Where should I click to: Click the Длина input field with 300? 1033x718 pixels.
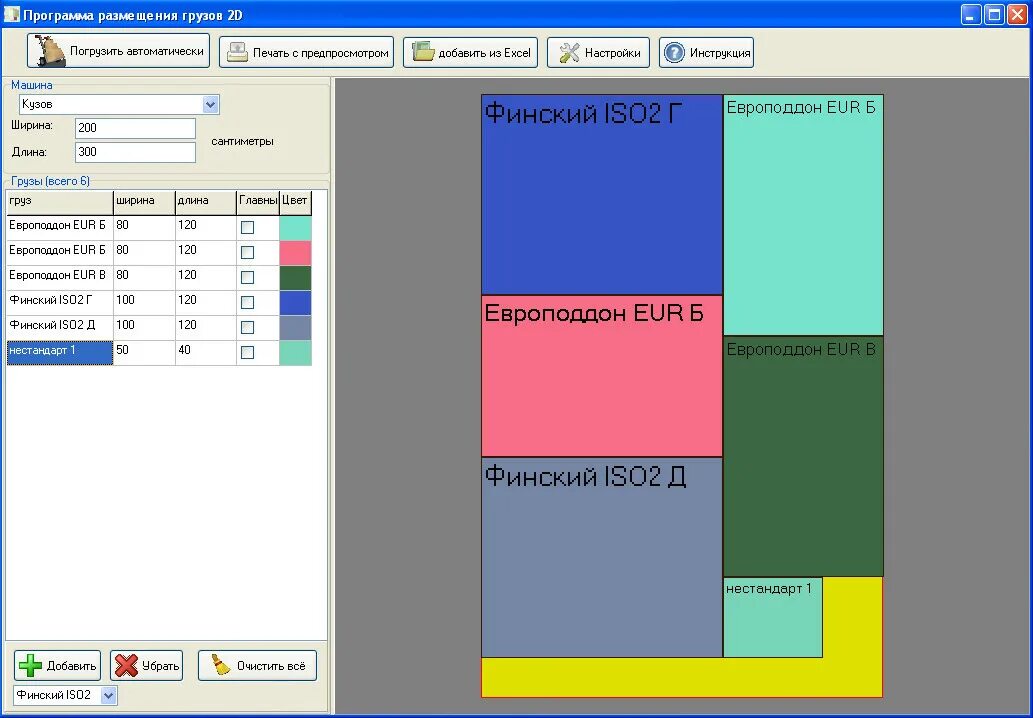[135, 152]
